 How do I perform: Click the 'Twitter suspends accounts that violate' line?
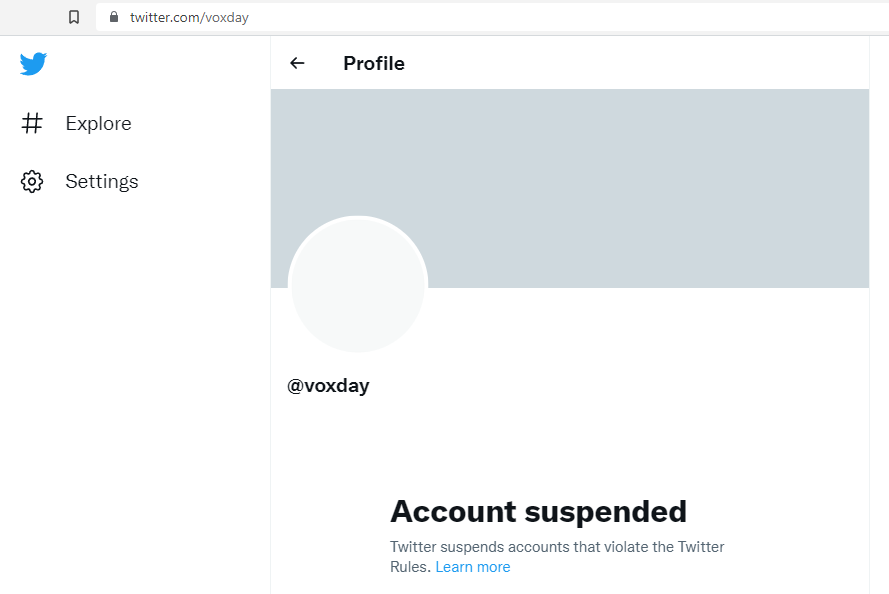tap(557, 547)
